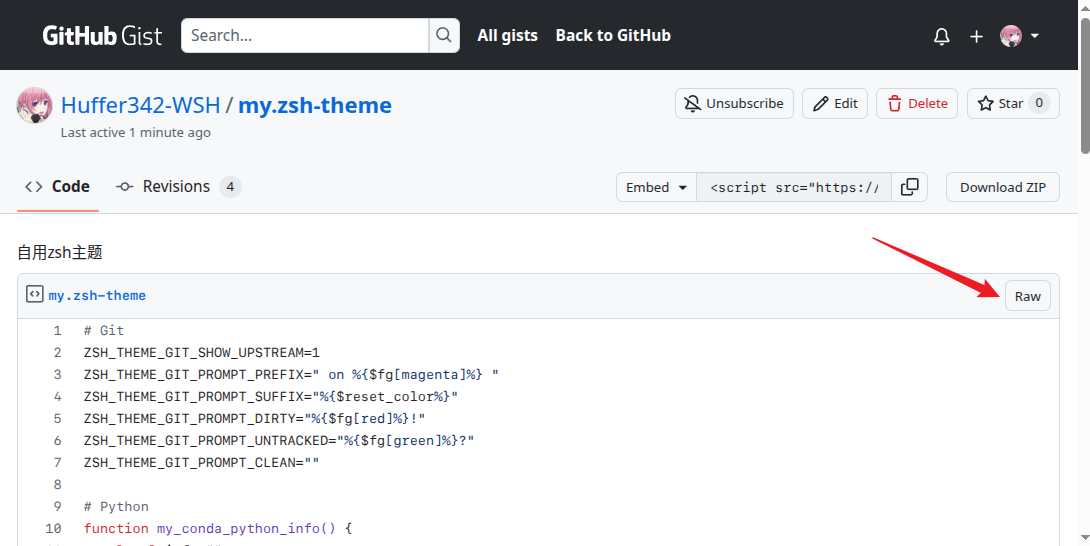Click the GitHub Gist logo
The height and width of the screenshot is (546, 1090).
[x=102, y=36]
